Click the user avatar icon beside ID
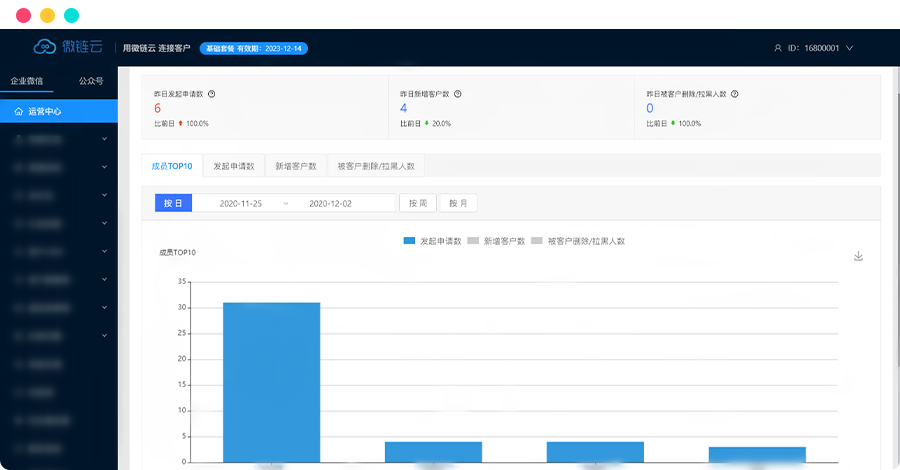This screenshot has height=470, width=900. click(x=778, y=48)
